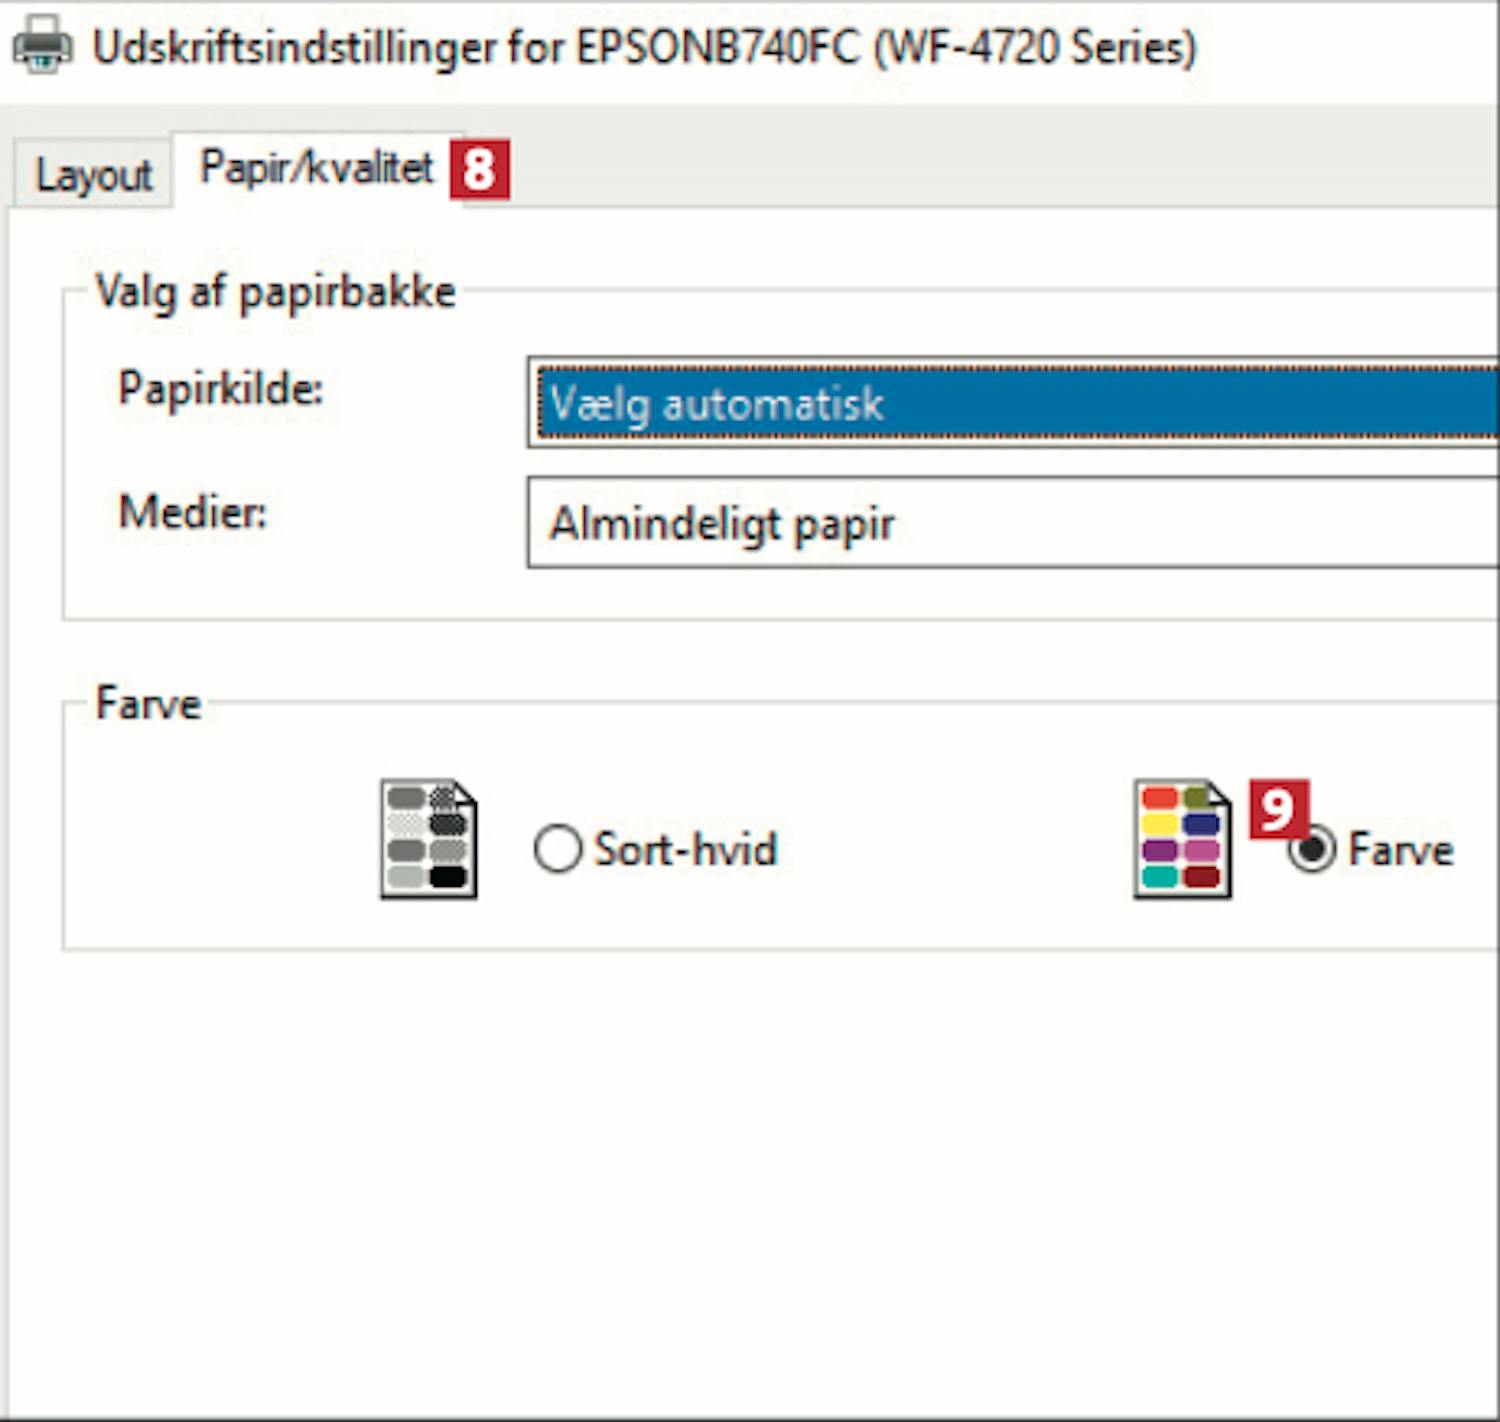Switch to the Layout tab
This screenshot has height=1422, width=1500.
coord(93,175)
